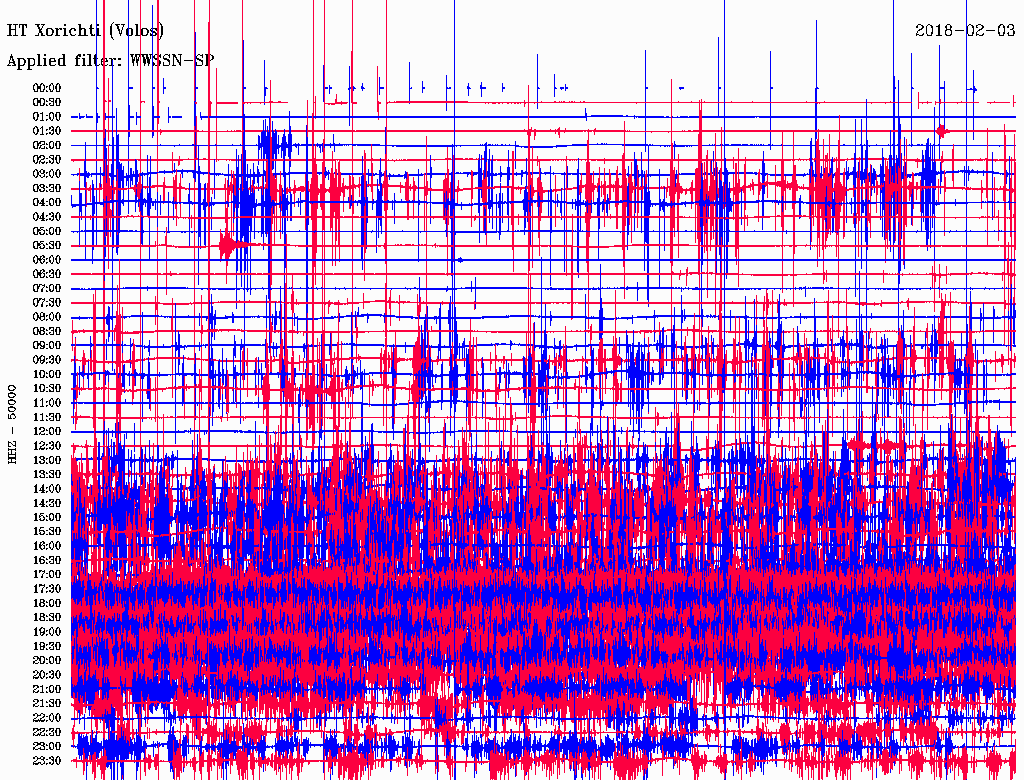This screenshot has height=780, width=1024.
Task: Click the red event blob on the 01:30 trace
Action: pyautogui.click(x=942, y=131)
